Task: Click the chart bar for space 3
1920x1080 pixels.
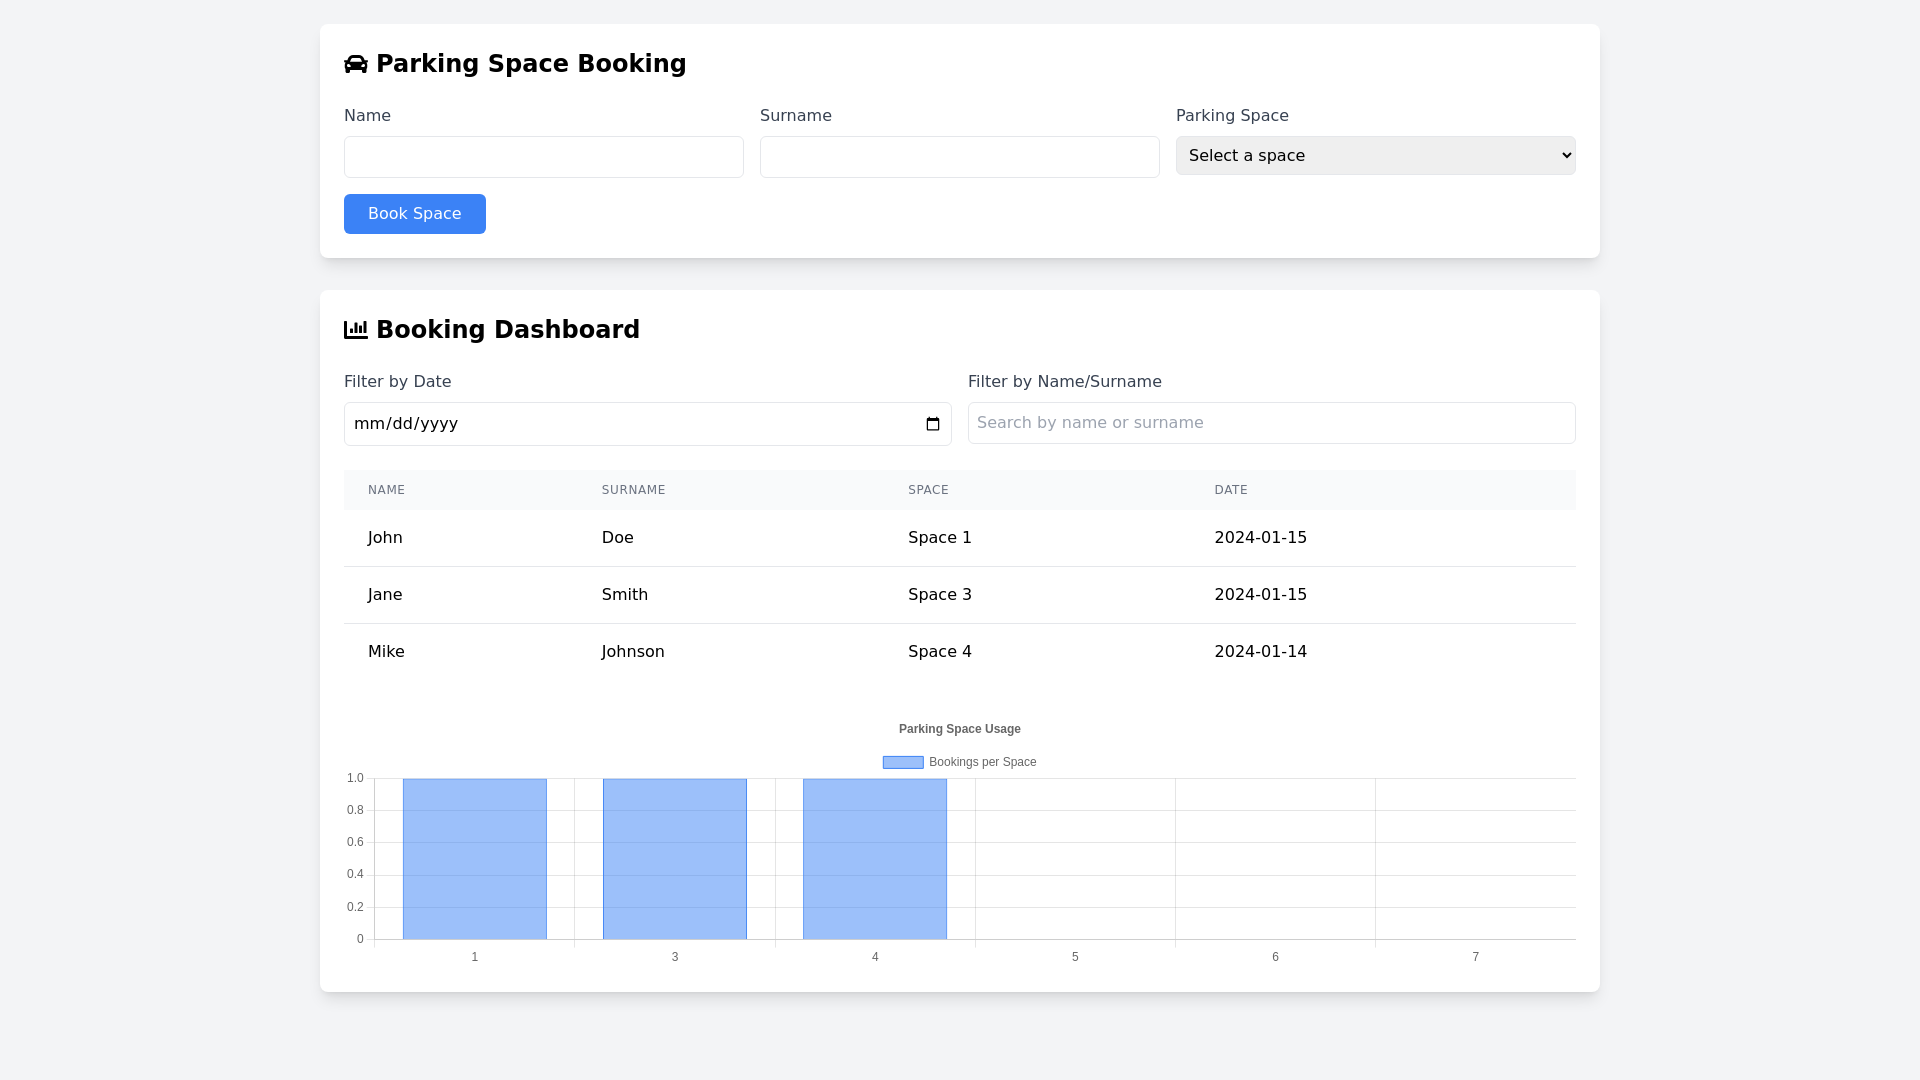Action: point(674,859)
